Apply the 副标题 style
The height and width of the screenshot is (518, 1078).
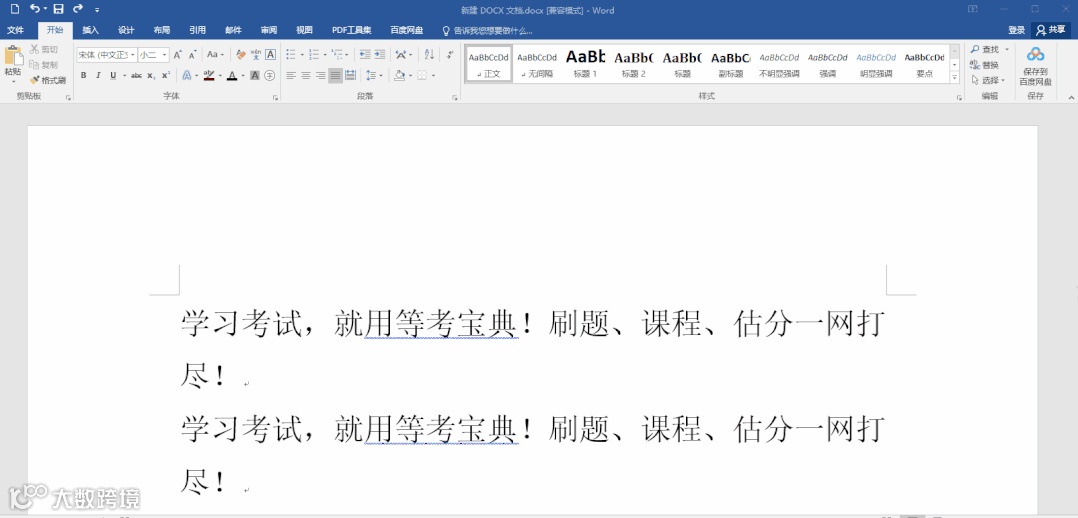730,64
